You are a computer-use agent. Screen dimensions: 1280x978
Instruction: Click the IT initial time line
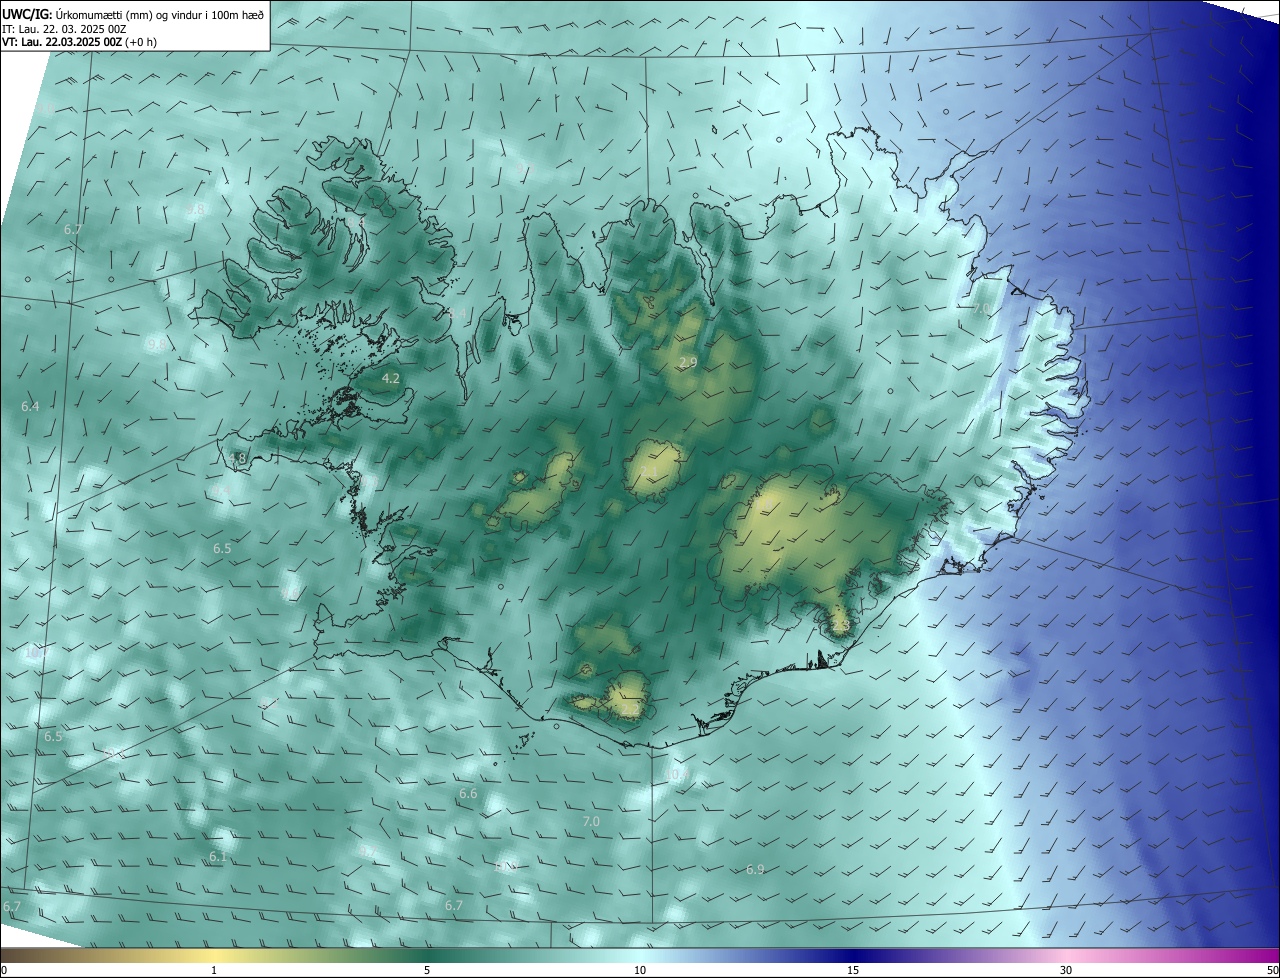click(64, 29)
